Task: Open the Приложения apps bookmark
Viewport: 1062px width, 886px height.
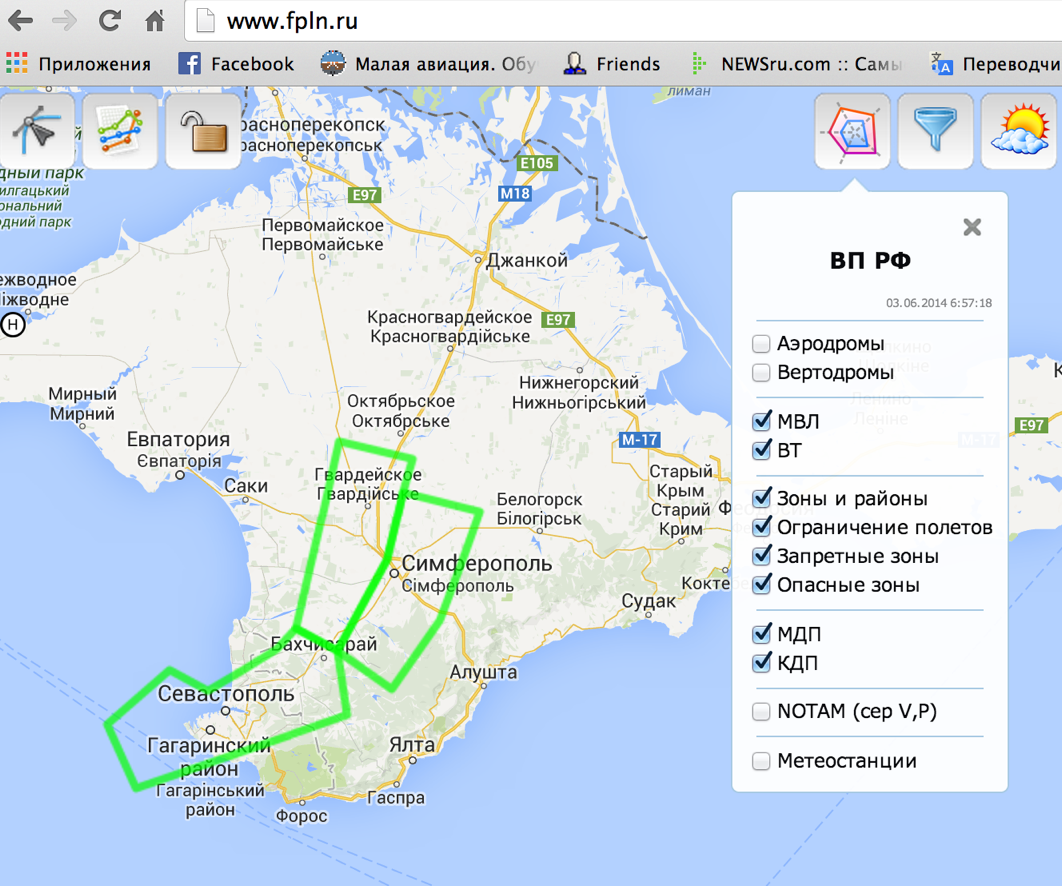Action: pyautogui.click(x=78, y=64)
